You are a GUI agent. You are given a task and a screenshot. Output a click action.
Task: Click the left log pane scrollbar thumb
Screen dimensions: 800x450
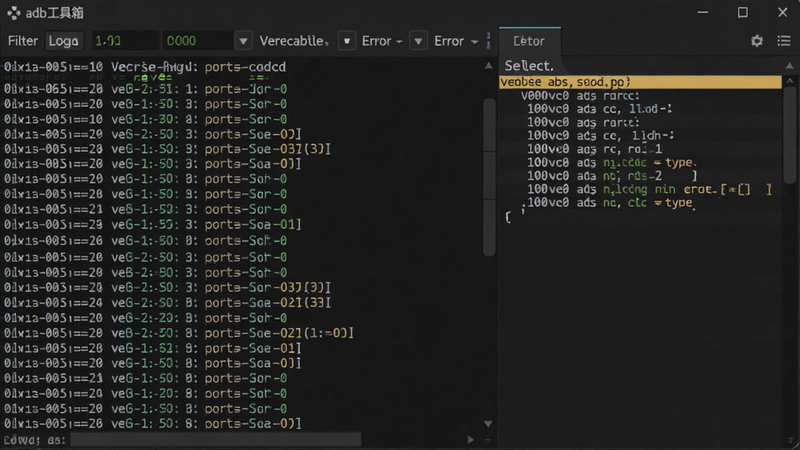[489, 176]
